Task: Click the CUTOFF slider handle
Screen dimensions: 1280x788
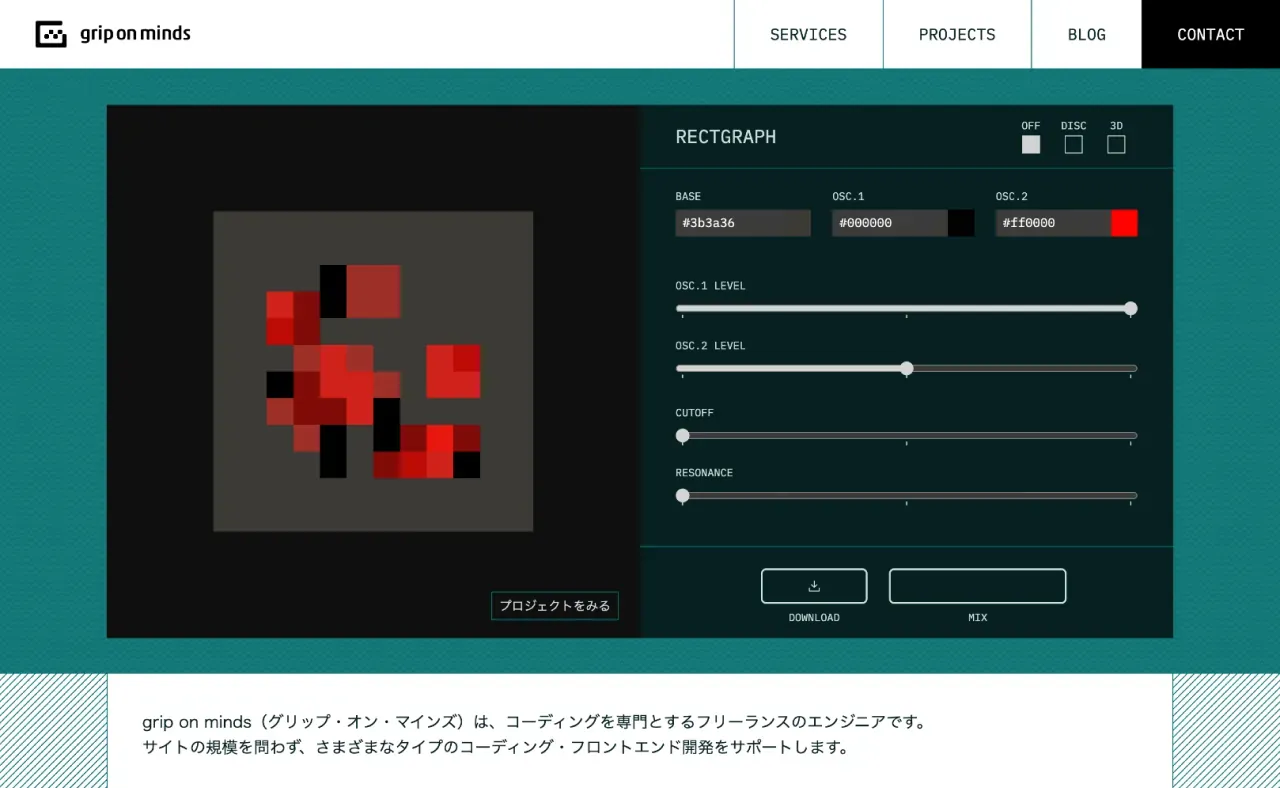Action: point(683,436)
